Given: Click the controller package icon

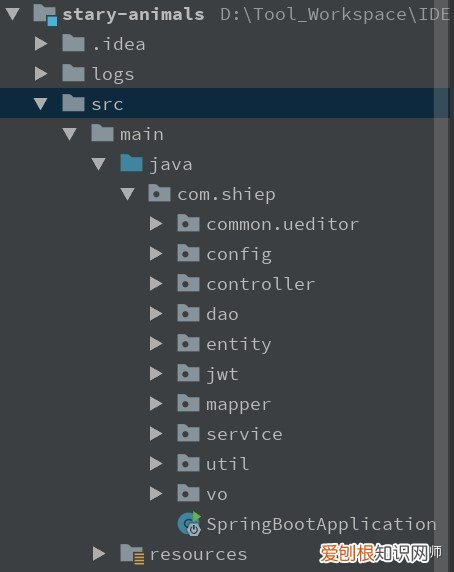Looking at the screenshot, I should [x=188, y=283].
